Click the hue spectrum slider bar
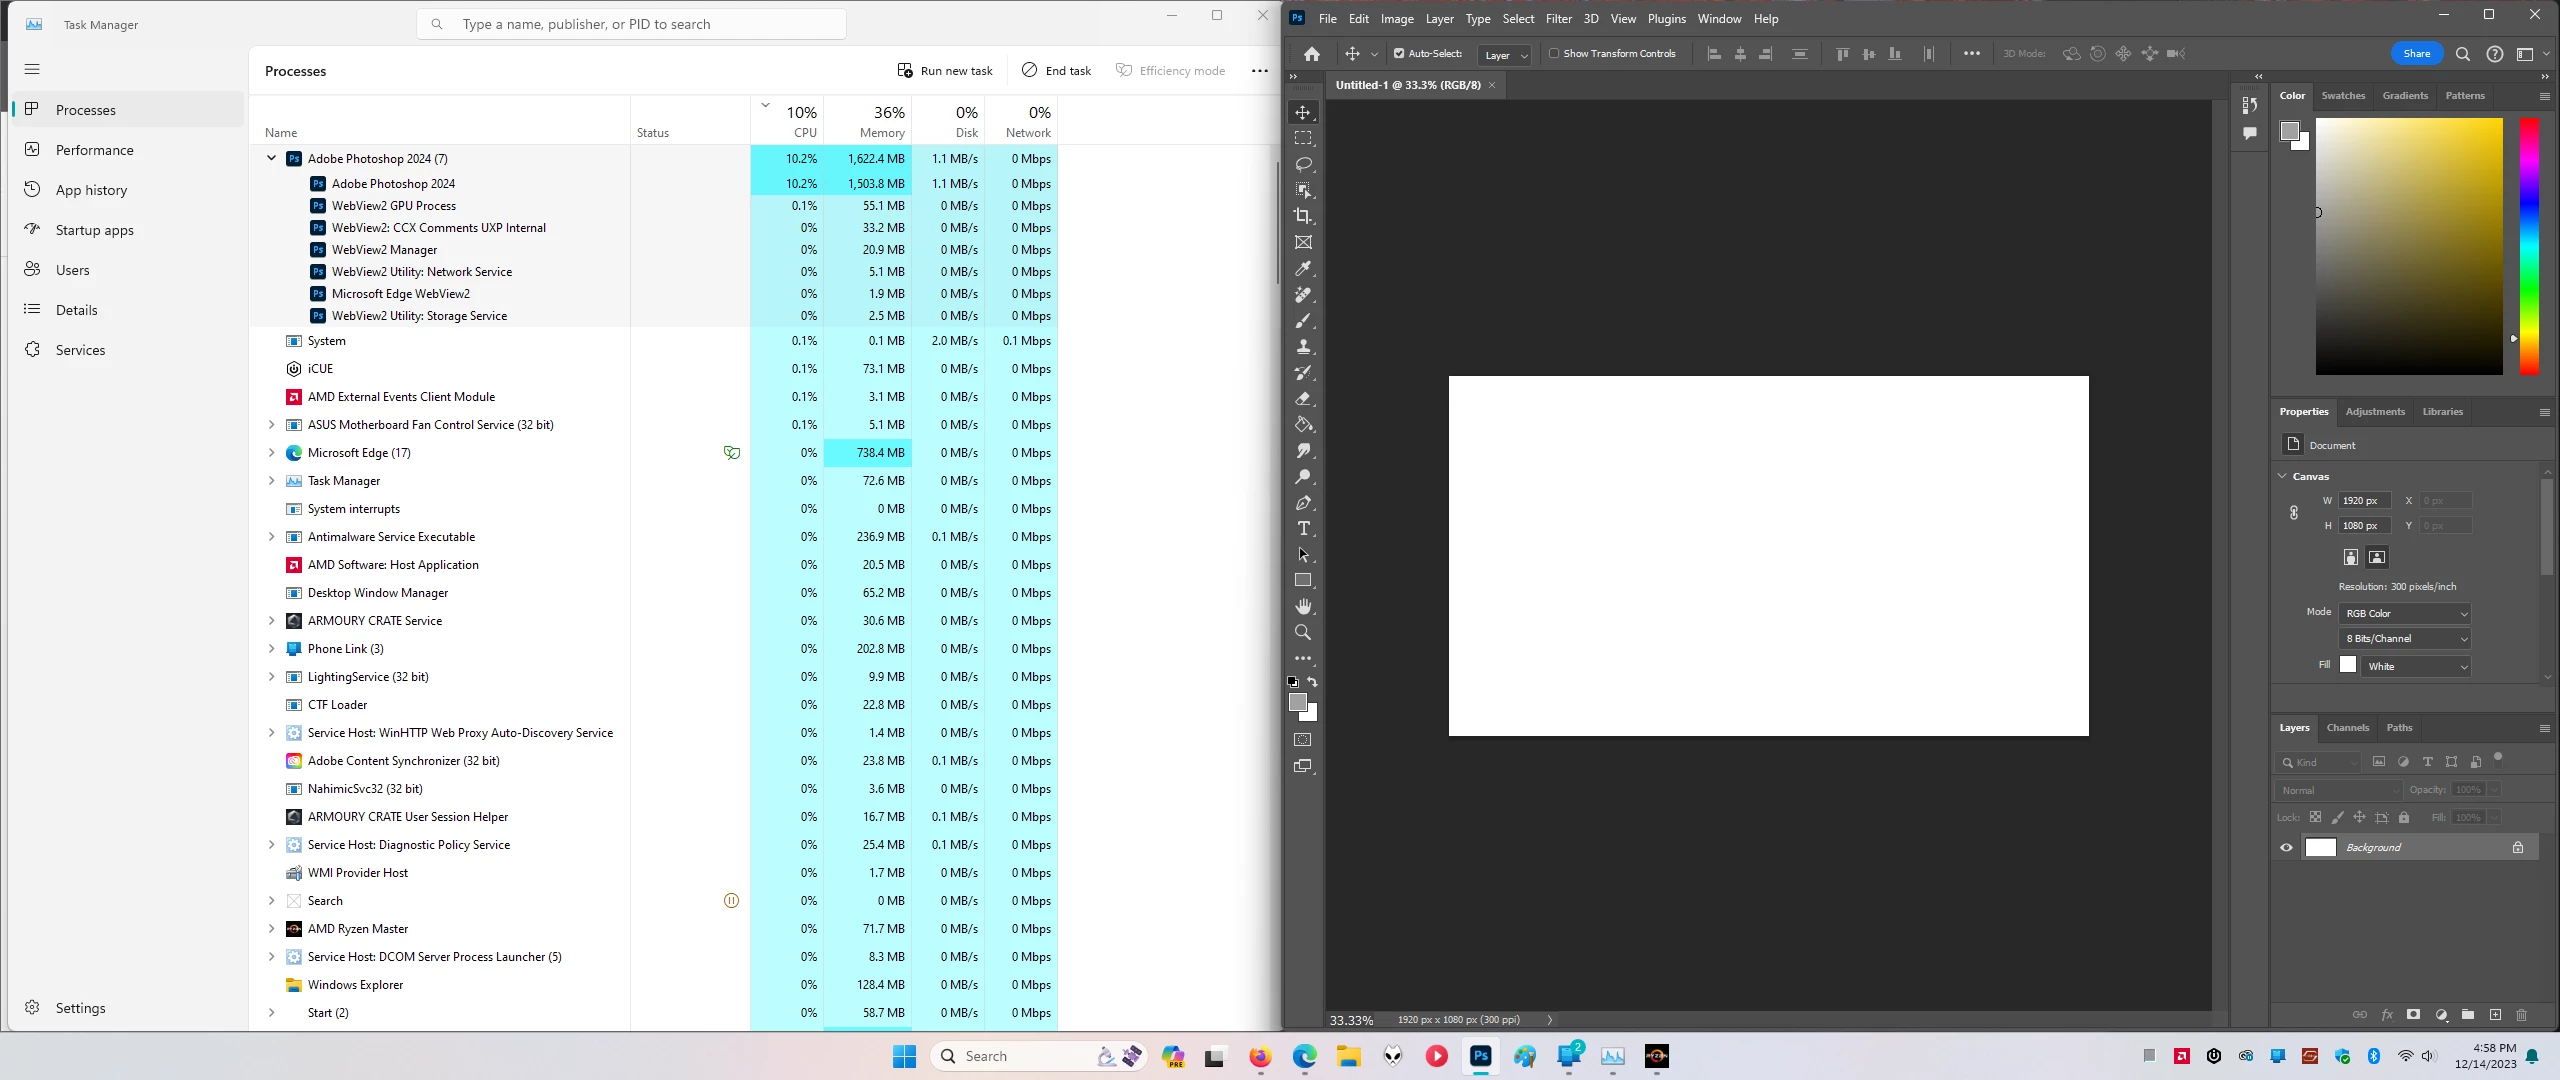 2529,246
